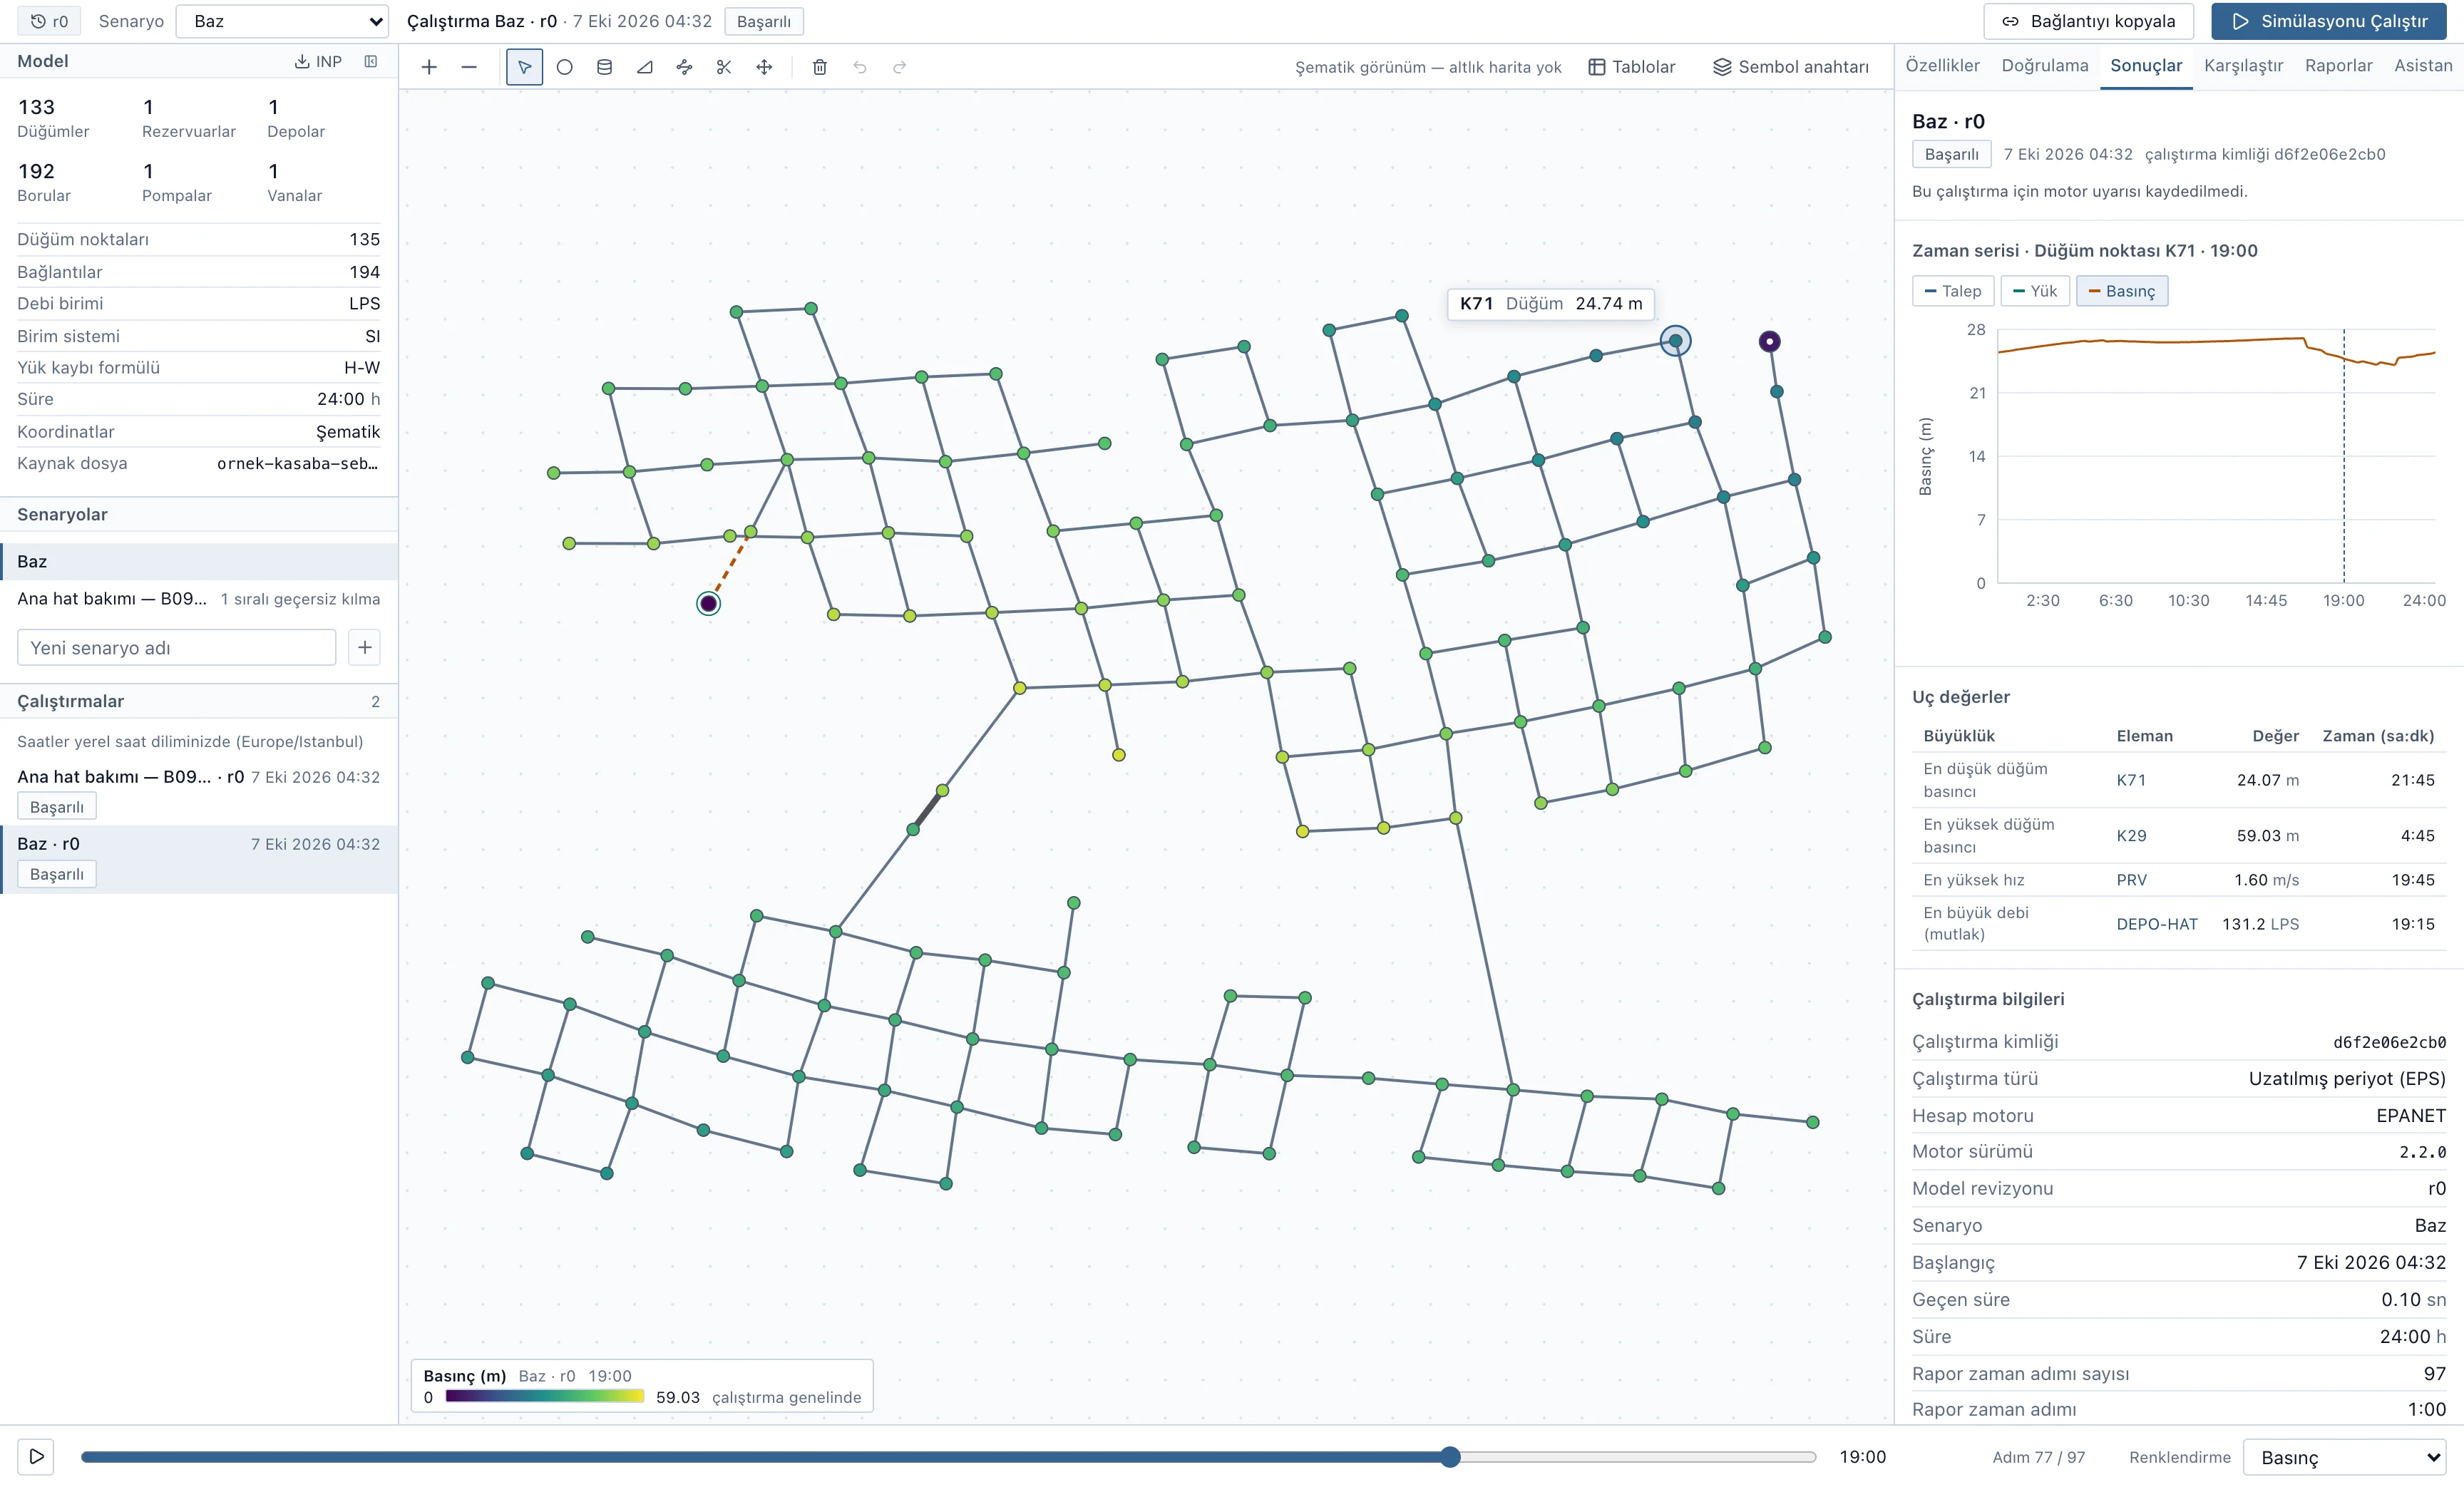
Task: Toggle the Talep series chip
Action: (1953, 291)
